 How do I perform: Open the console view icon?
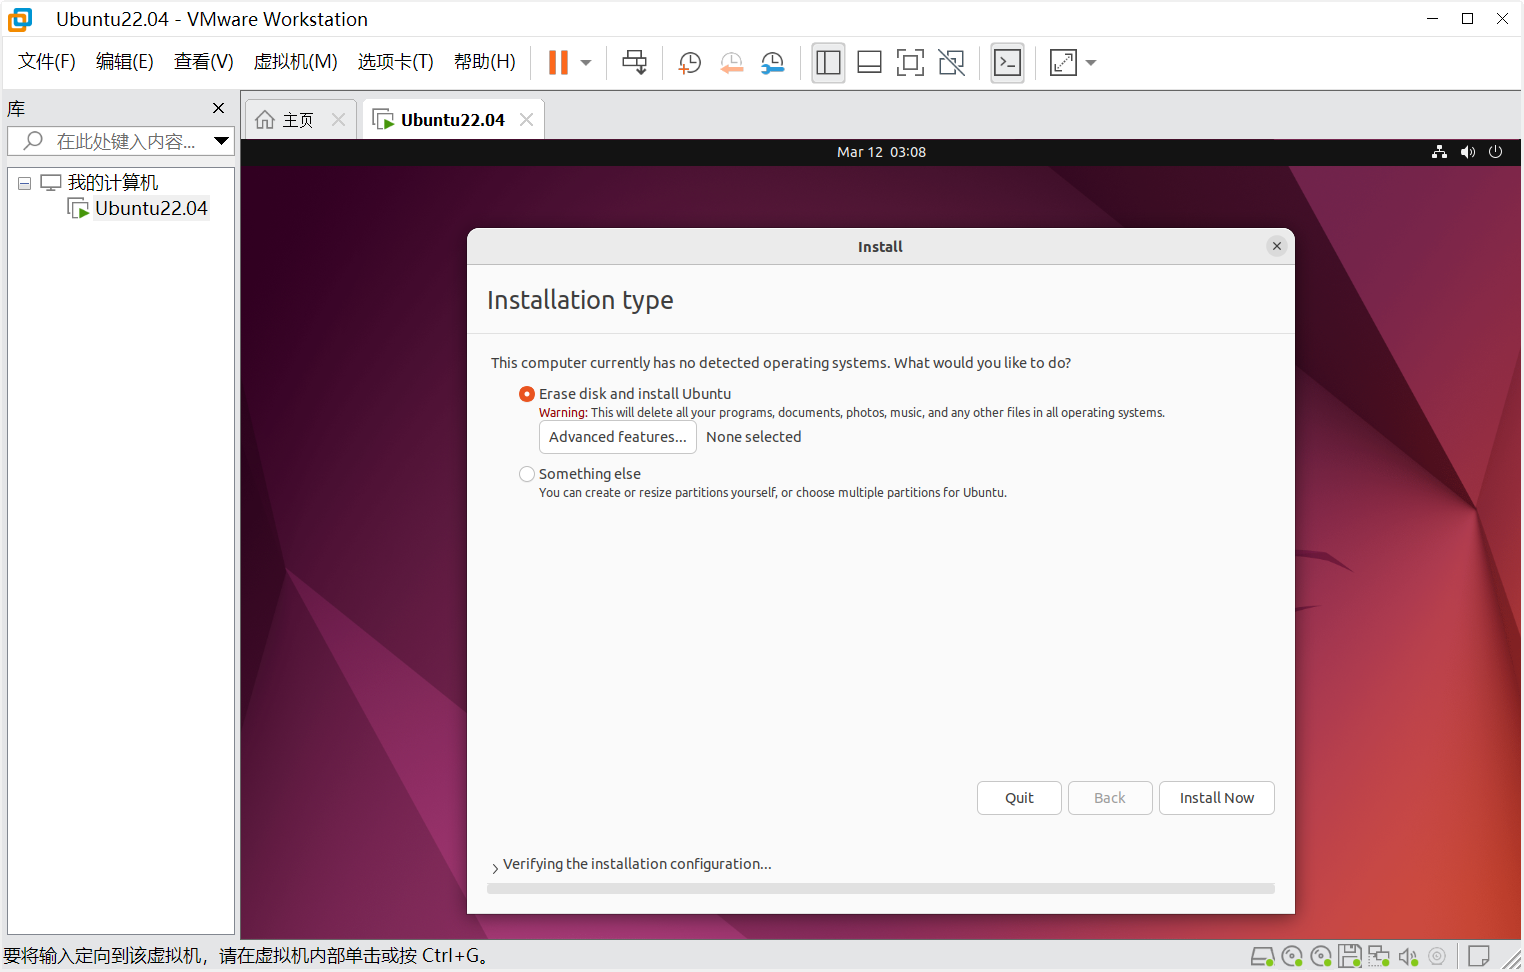point(1007,63)
